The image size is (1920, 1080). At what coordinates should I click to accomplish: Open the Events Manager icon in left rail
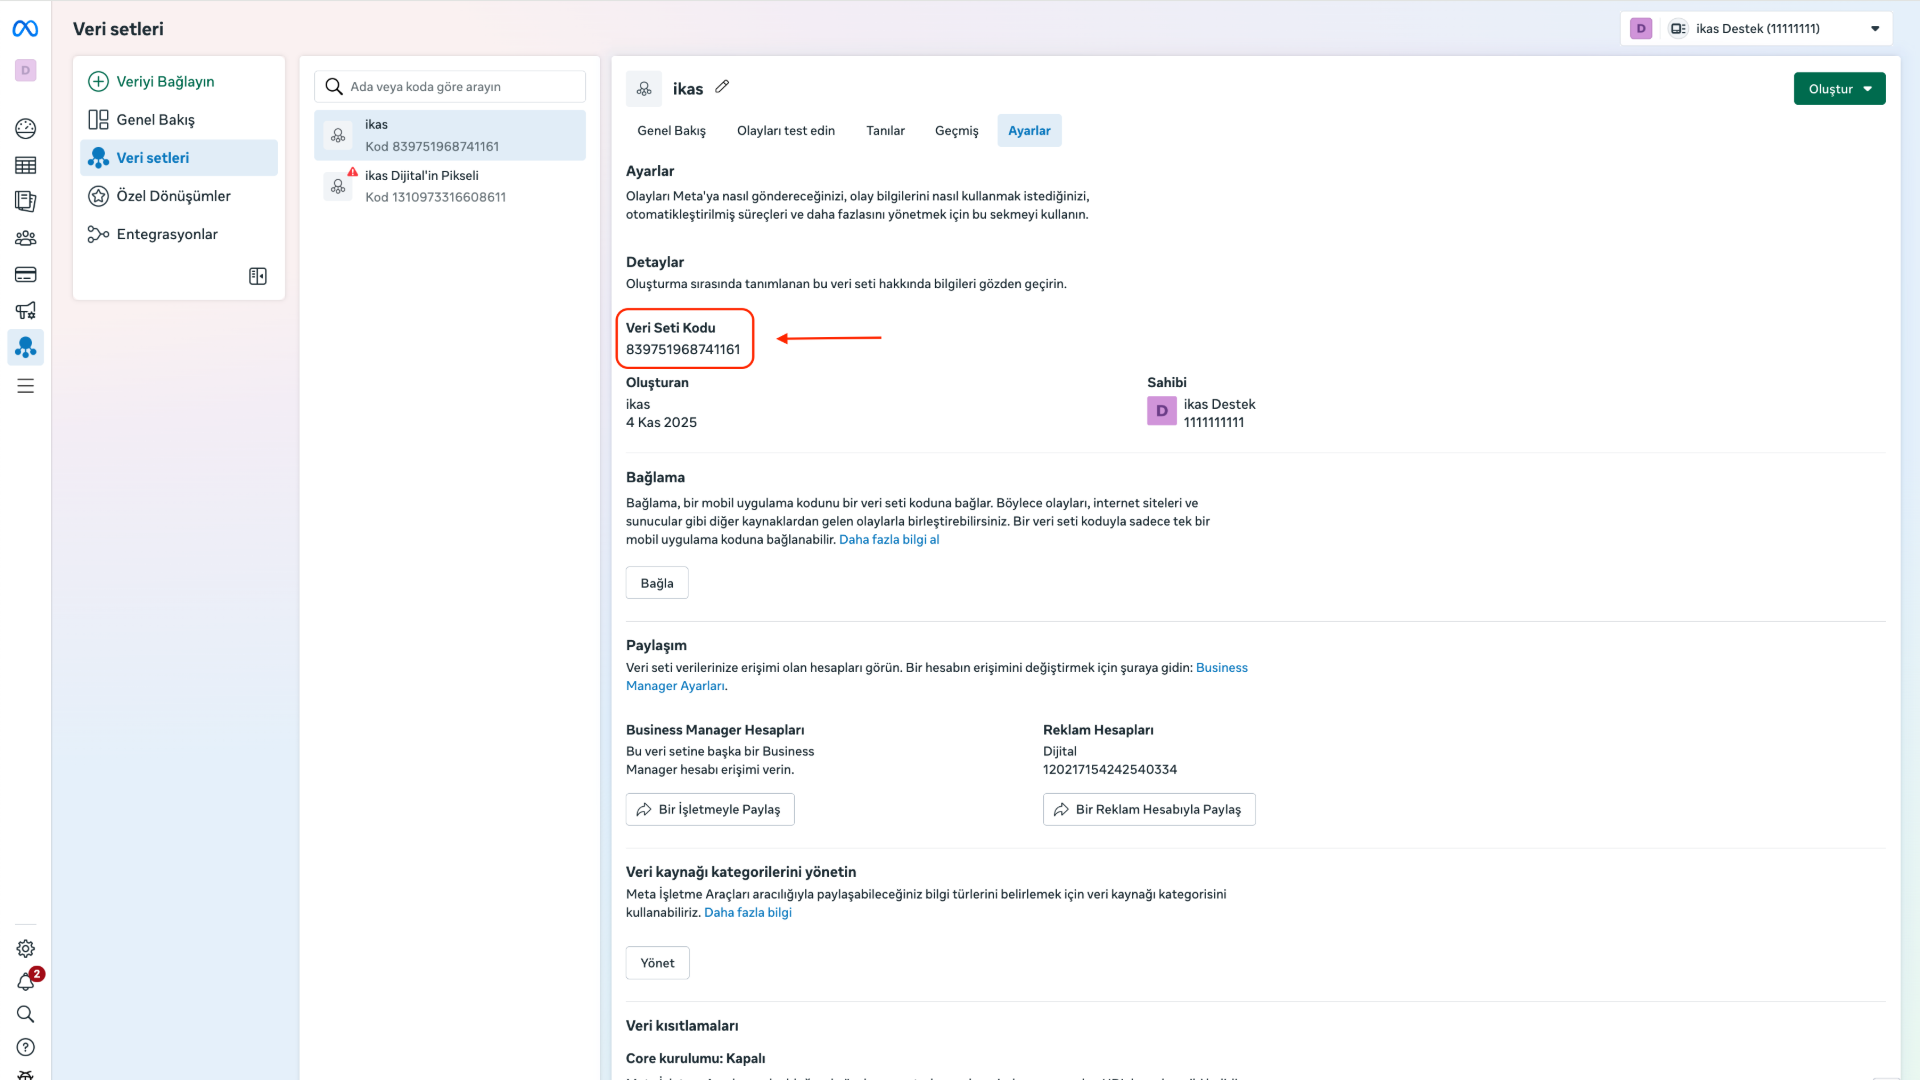26,348
